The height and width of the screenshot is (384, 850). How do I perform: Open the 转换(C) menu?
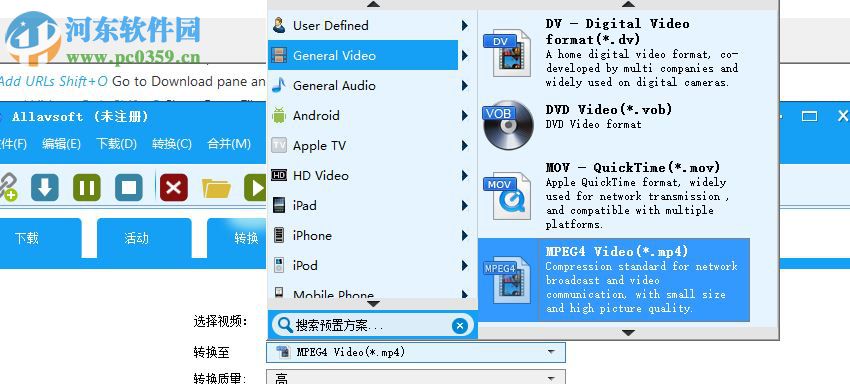click(172, 144)
